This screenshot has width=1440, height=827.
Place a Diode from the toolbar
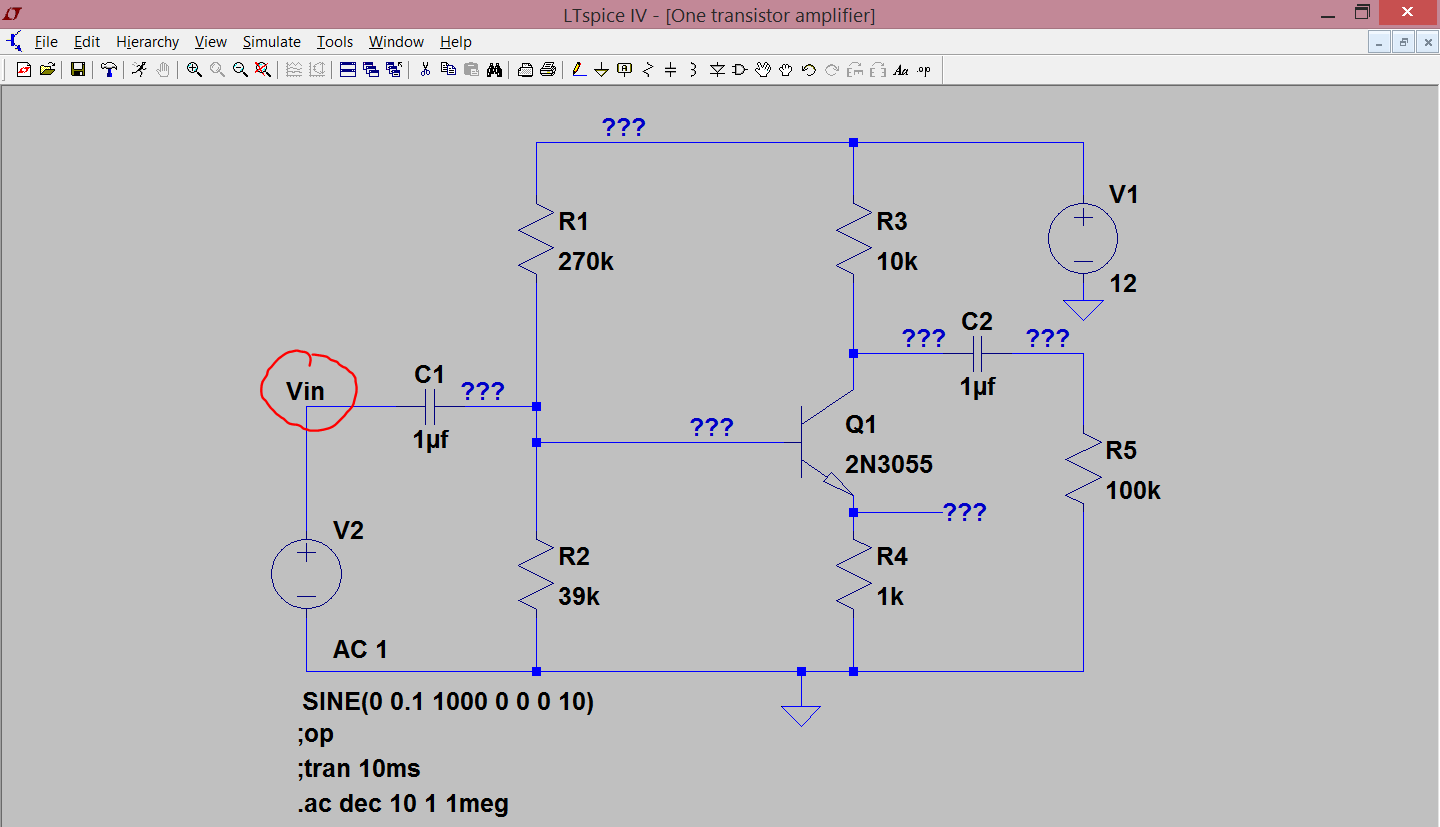(x=717, y=70)
